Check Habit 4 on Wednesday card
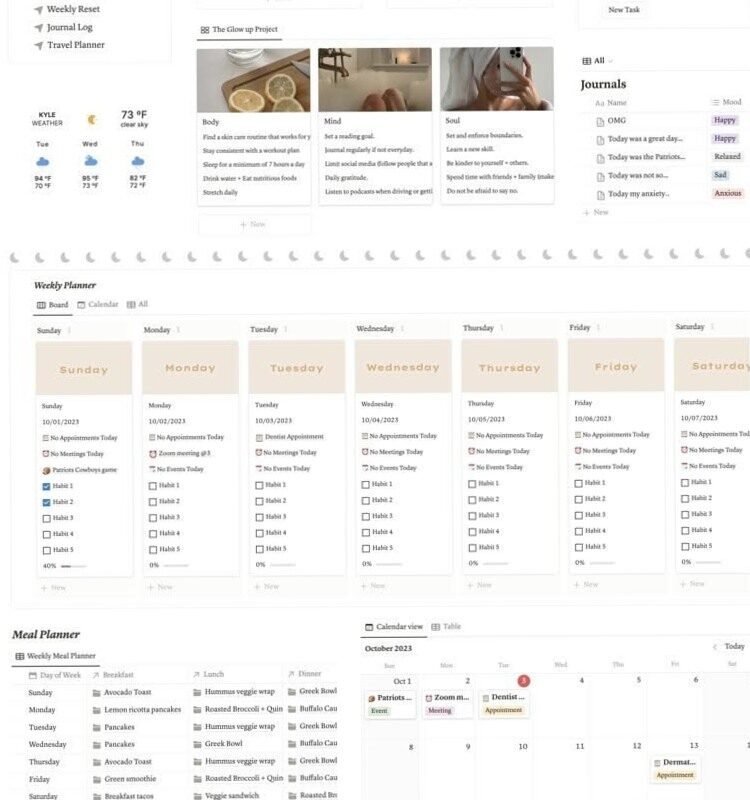This screenshot has width=750, height=800. (366, 532)
